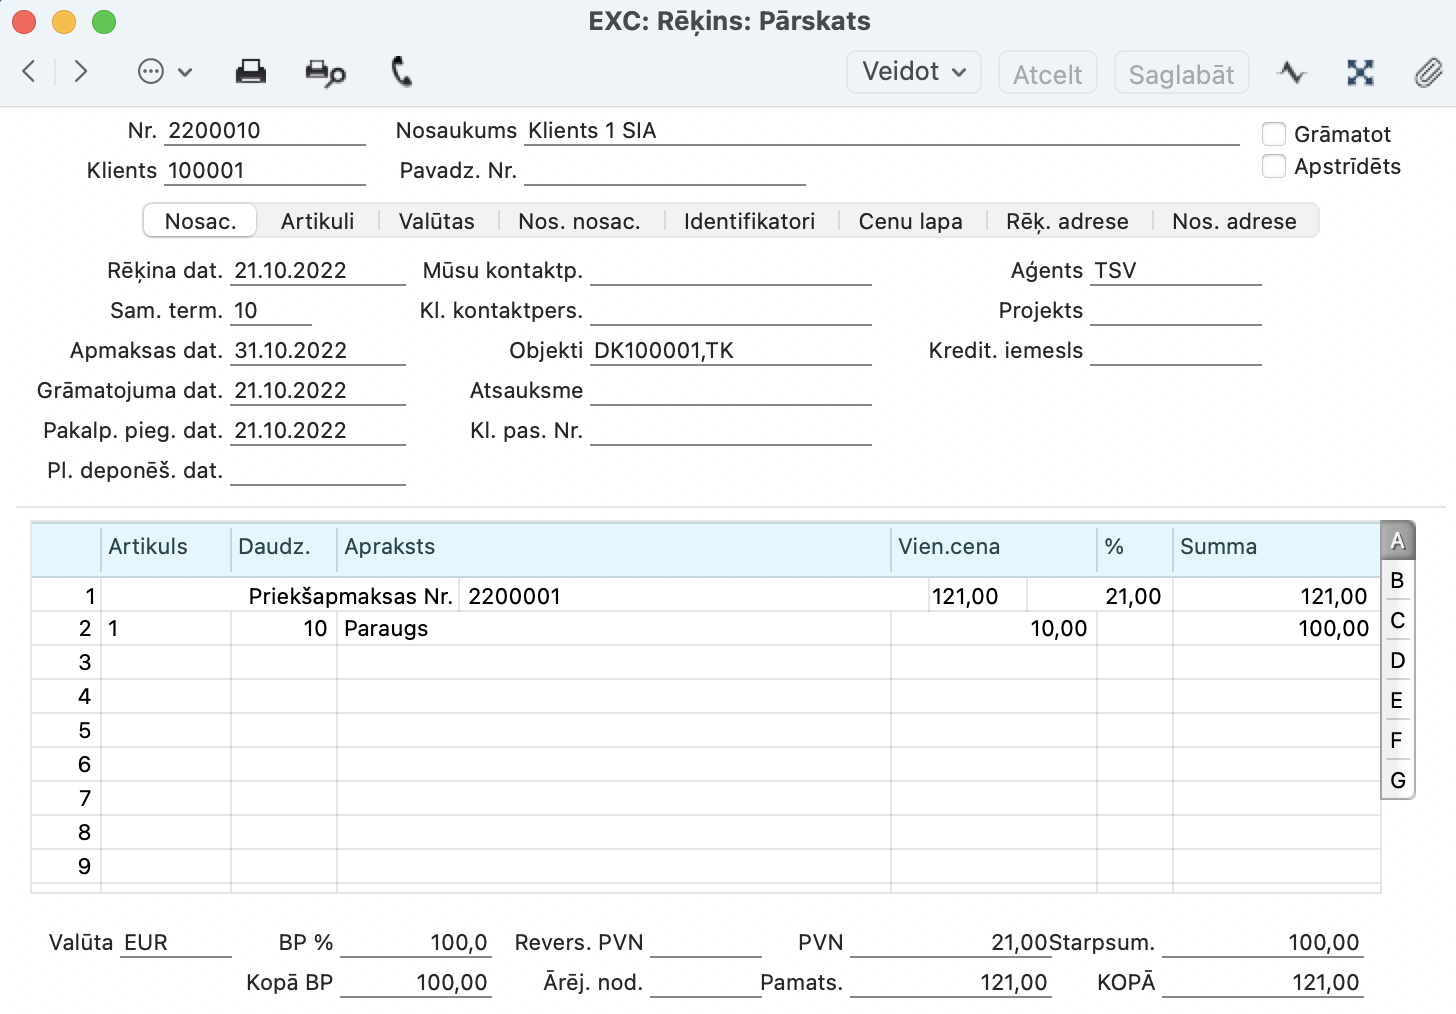Open attachments via the paperclip icon
This screenshot has width=1456, height=1014.
(x=1427, y=72)
